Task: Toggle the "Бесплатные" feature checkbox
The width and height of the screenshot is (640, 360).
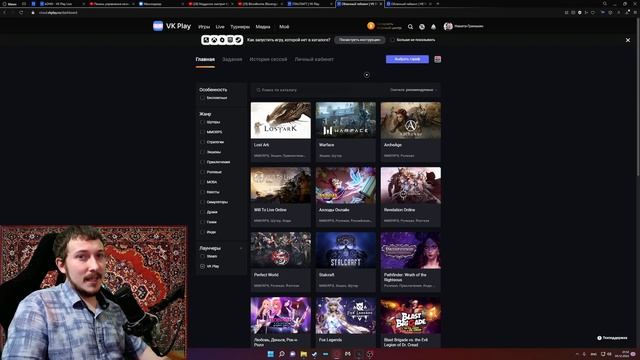Action: (x=202, y=98)
